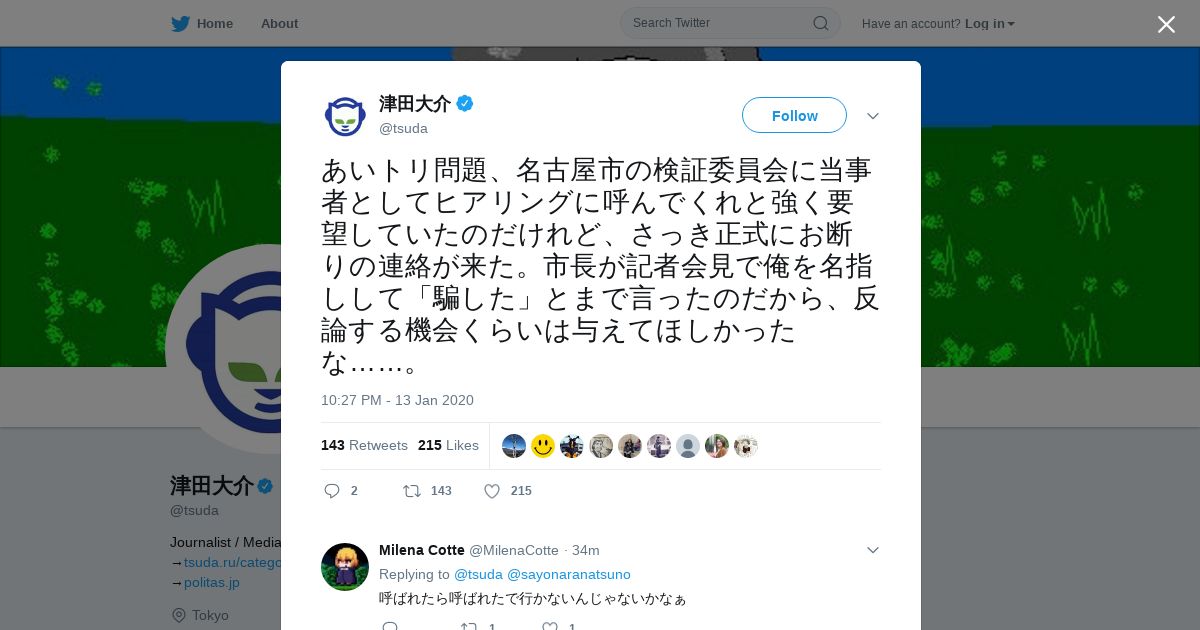Go to the About menu item
1200x630 pixels.
(279, 24)
